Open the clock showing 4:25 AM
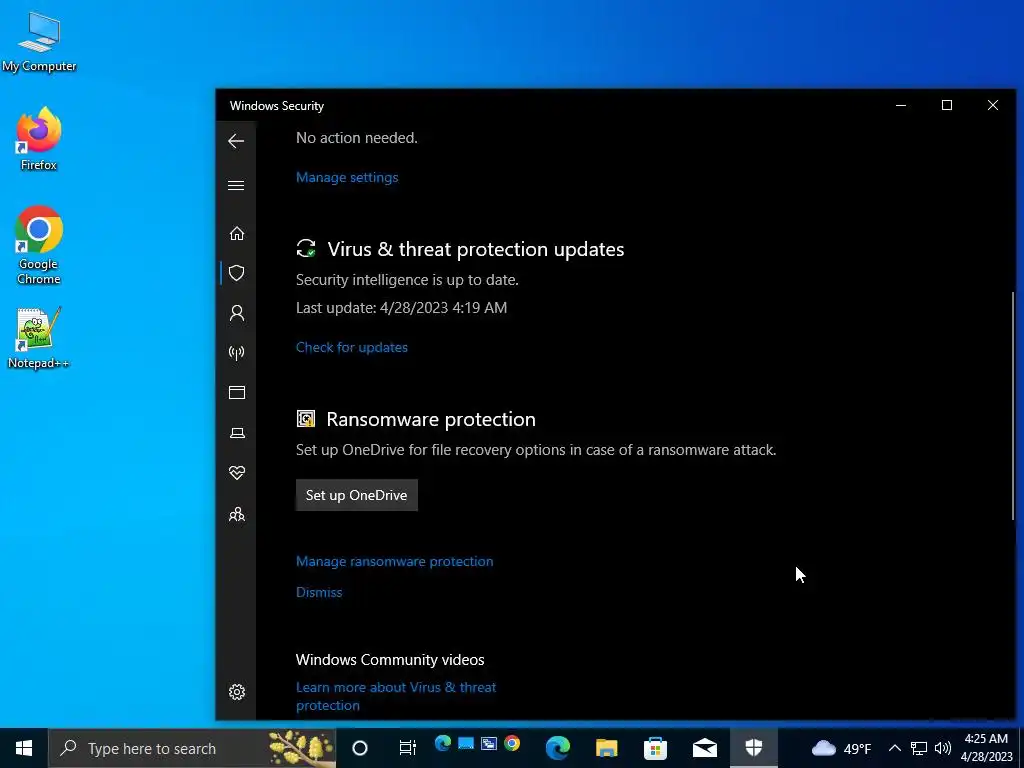 (x=986, y=748)
